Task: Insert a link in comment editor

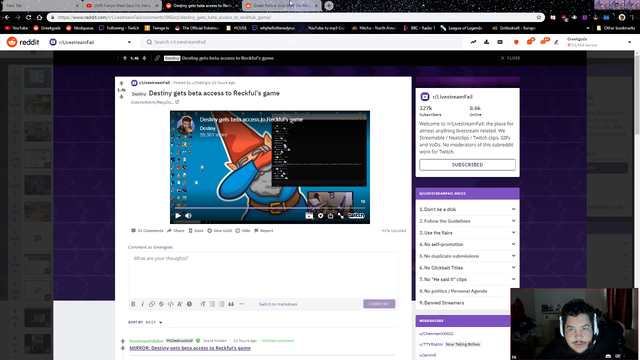Action: (x=152, y=304)
